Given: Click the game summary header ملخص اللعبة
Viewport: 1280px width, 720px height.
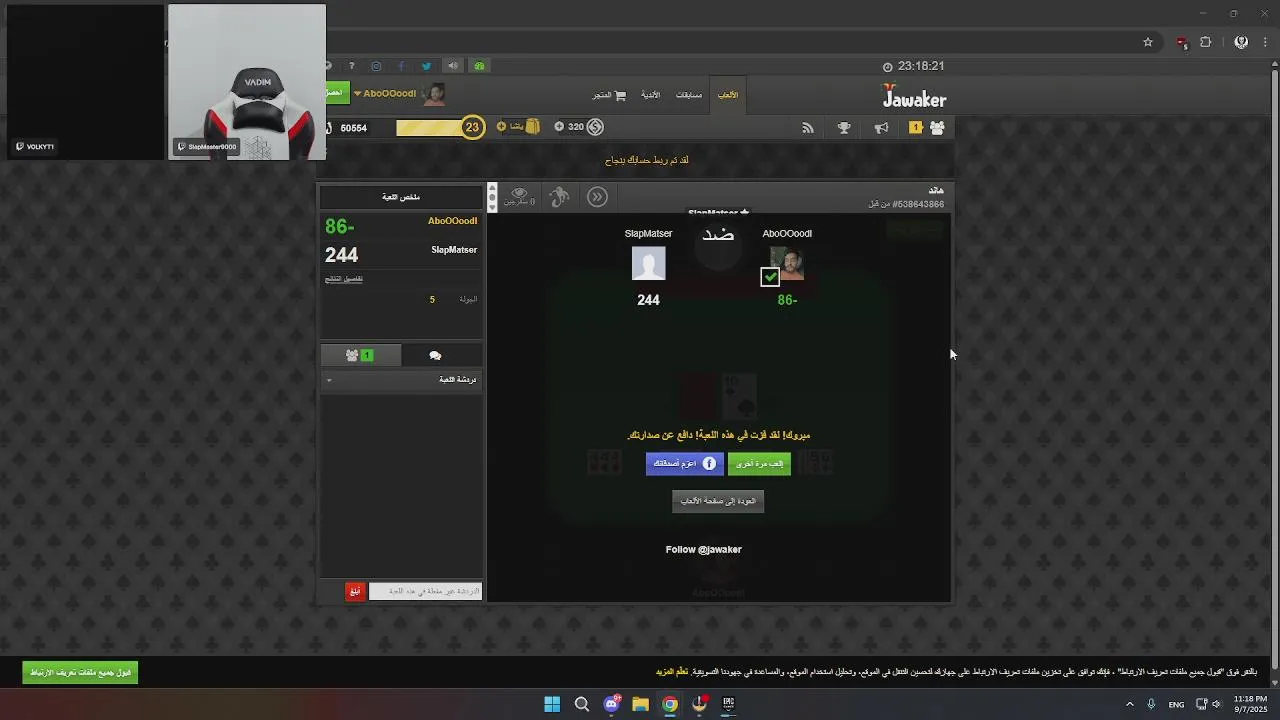Looking at the screenshot, I should [x=401, y=197].
